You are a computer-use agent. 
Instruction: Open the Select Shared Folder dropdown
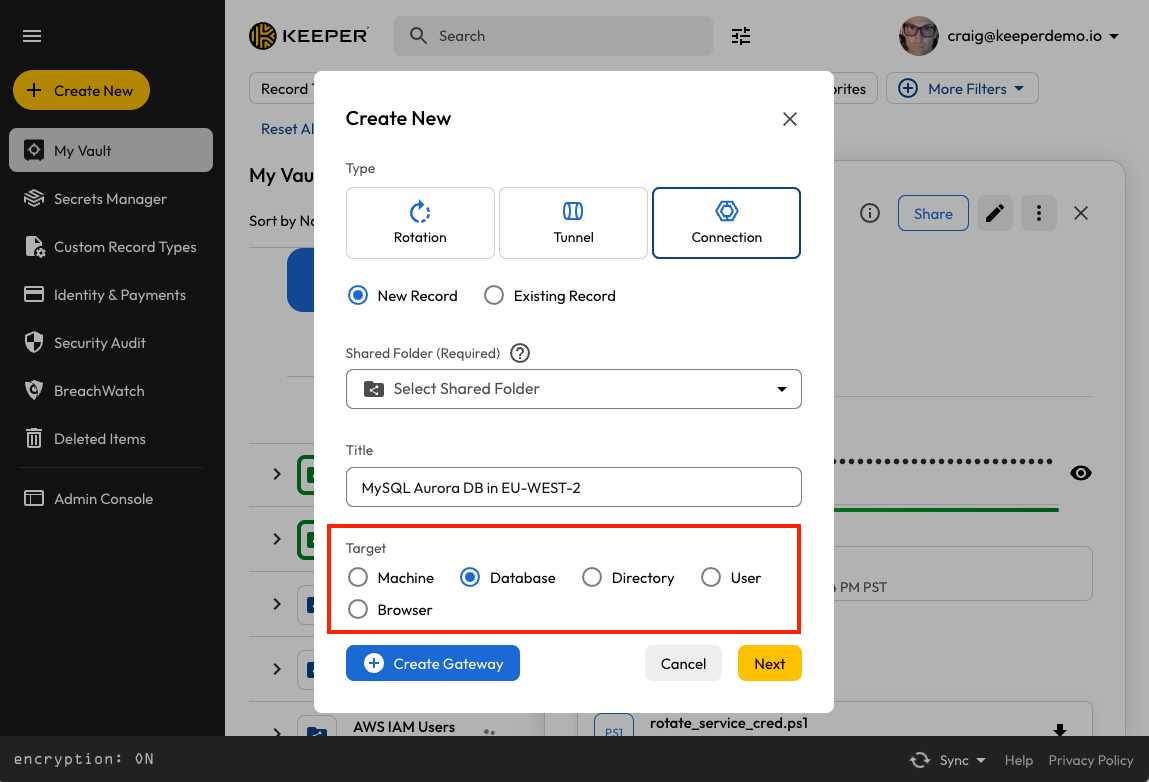(574, 389)
